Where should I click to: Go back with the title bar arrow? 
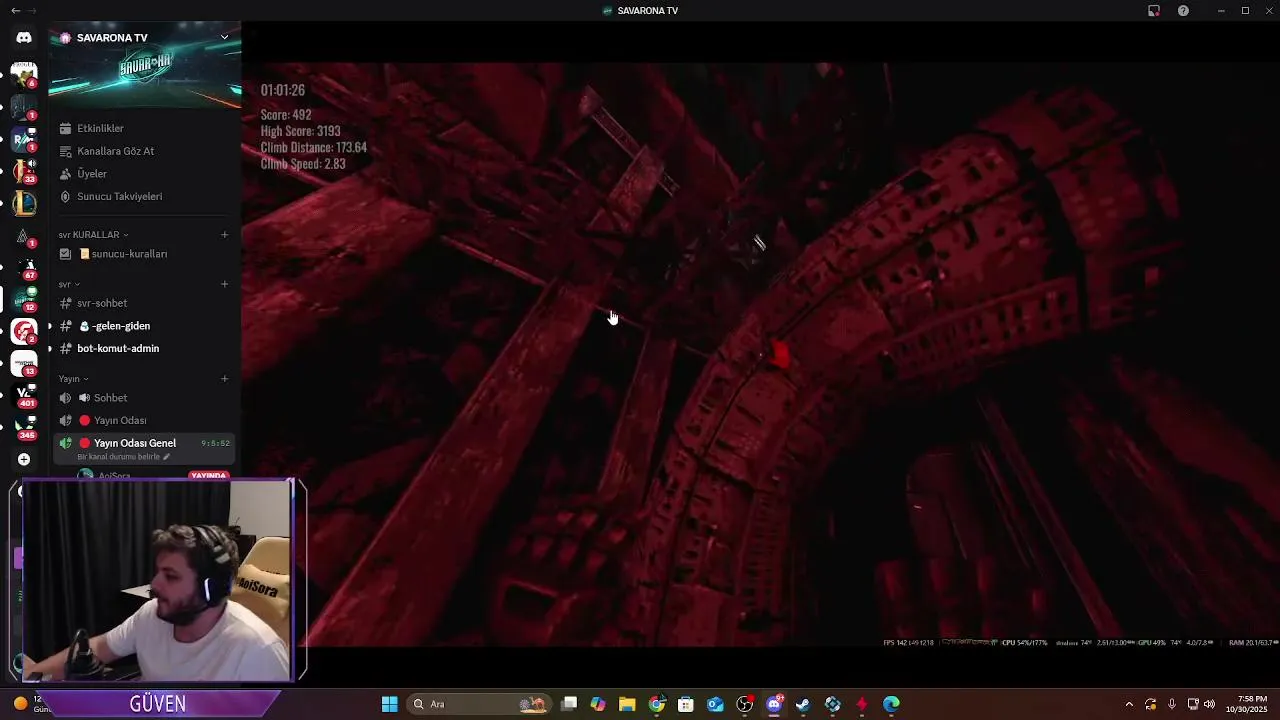[15, 10]
